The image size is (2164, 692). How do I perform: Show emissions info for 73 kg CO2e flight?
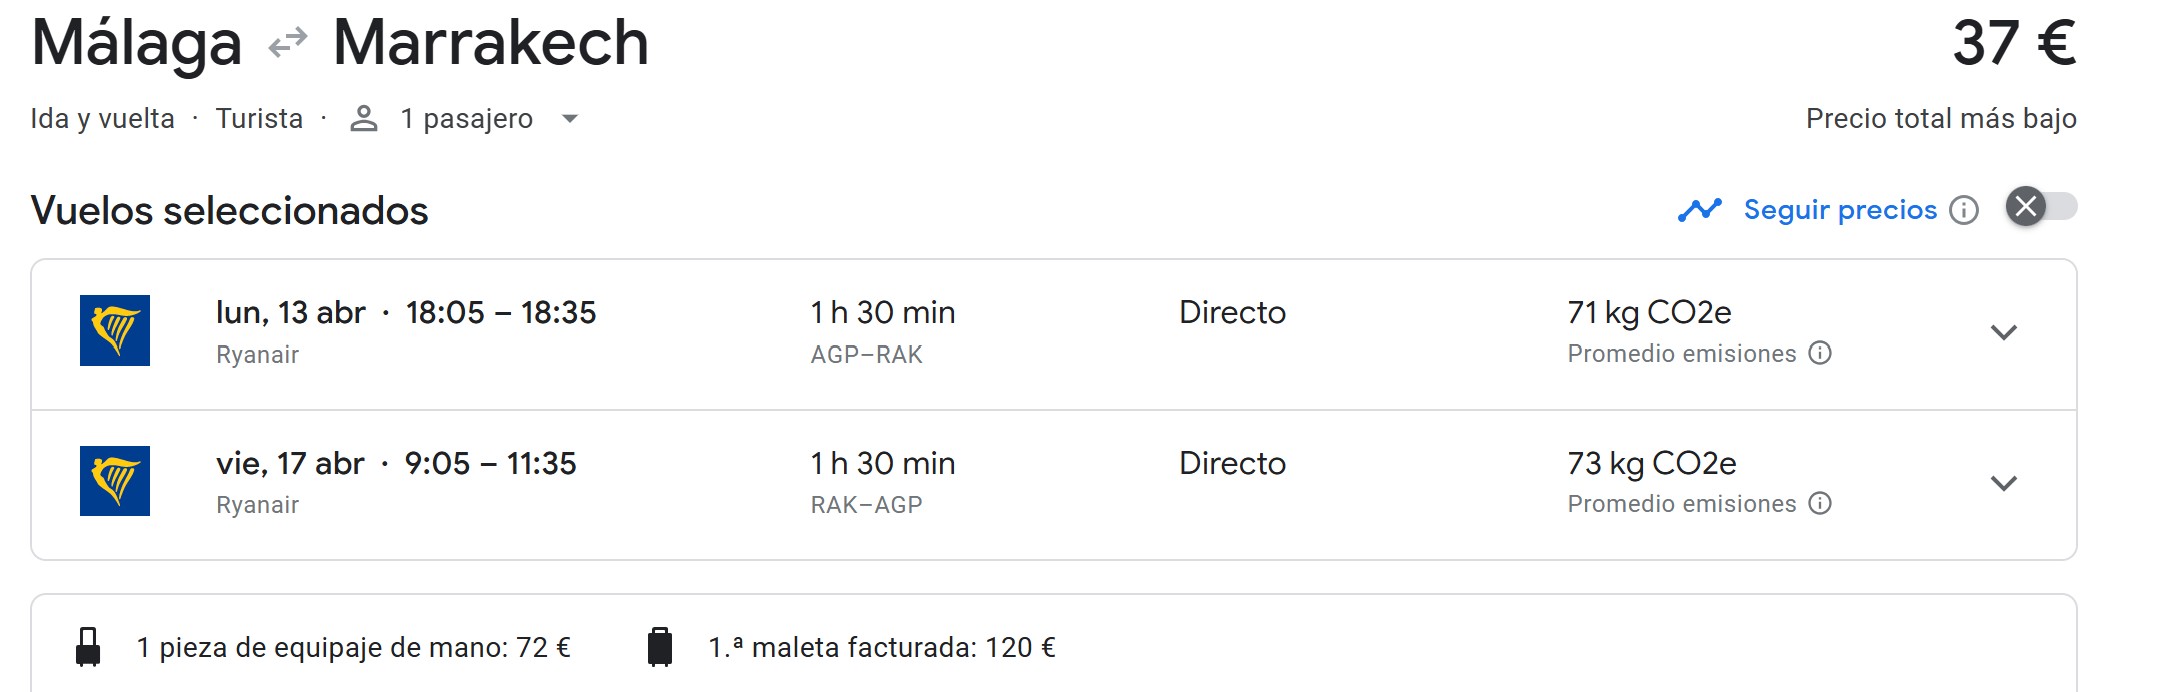(x=1821, y=503)
